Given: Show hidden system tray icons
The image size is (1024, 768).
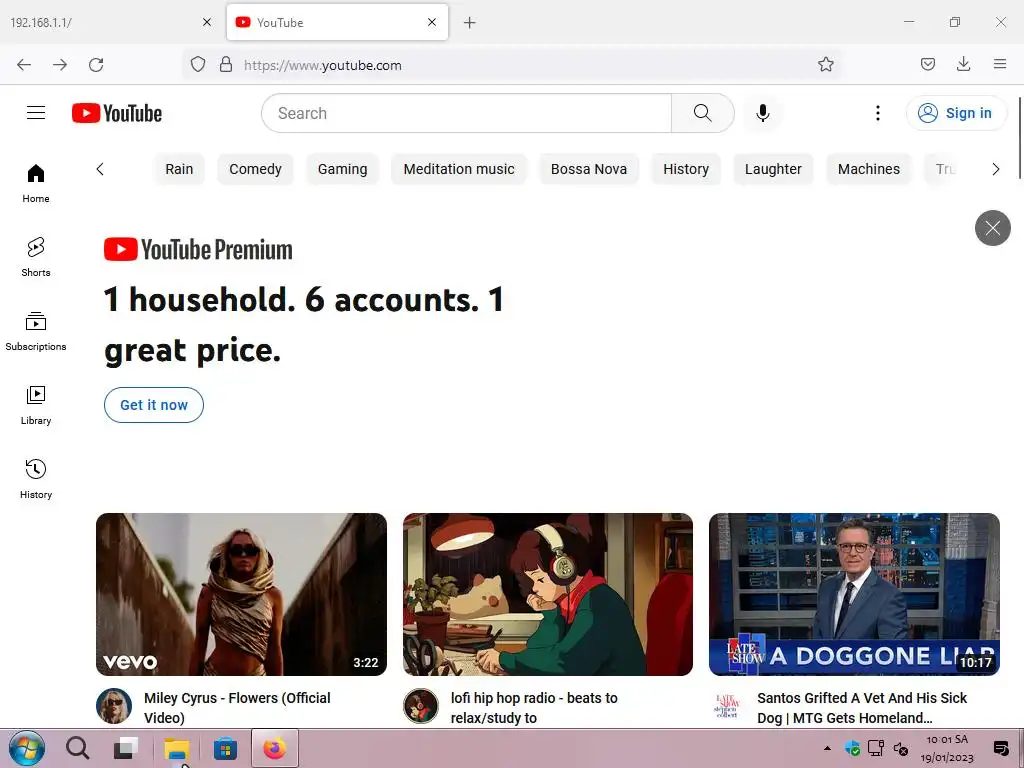Looking at the screenshot, I should tap(827, 748).
